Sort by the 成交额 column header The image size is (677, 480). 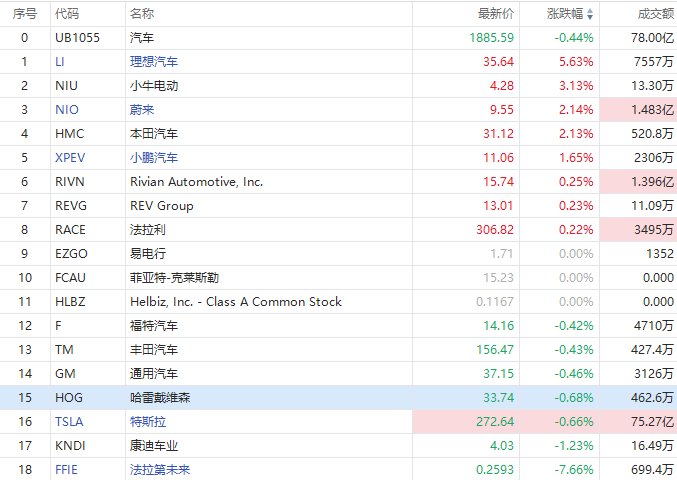click(x=655, y=14)
